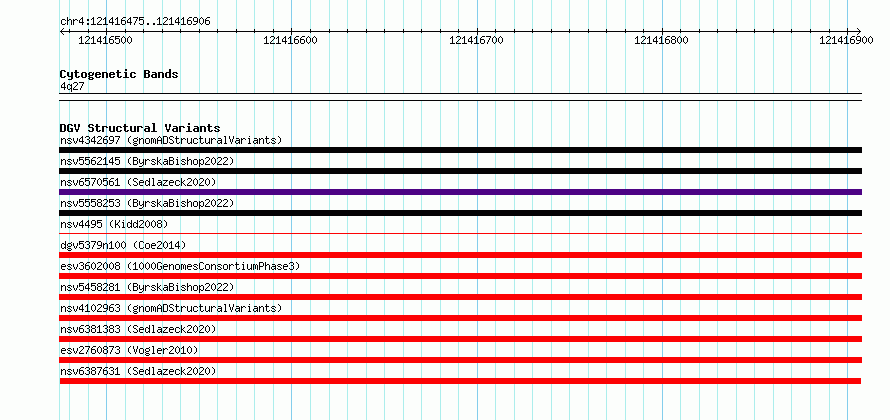Click the black bar under nsv5558253
The height and width of the screenshot is (420, 890).
pyautogui.click(x=460, y=213)
